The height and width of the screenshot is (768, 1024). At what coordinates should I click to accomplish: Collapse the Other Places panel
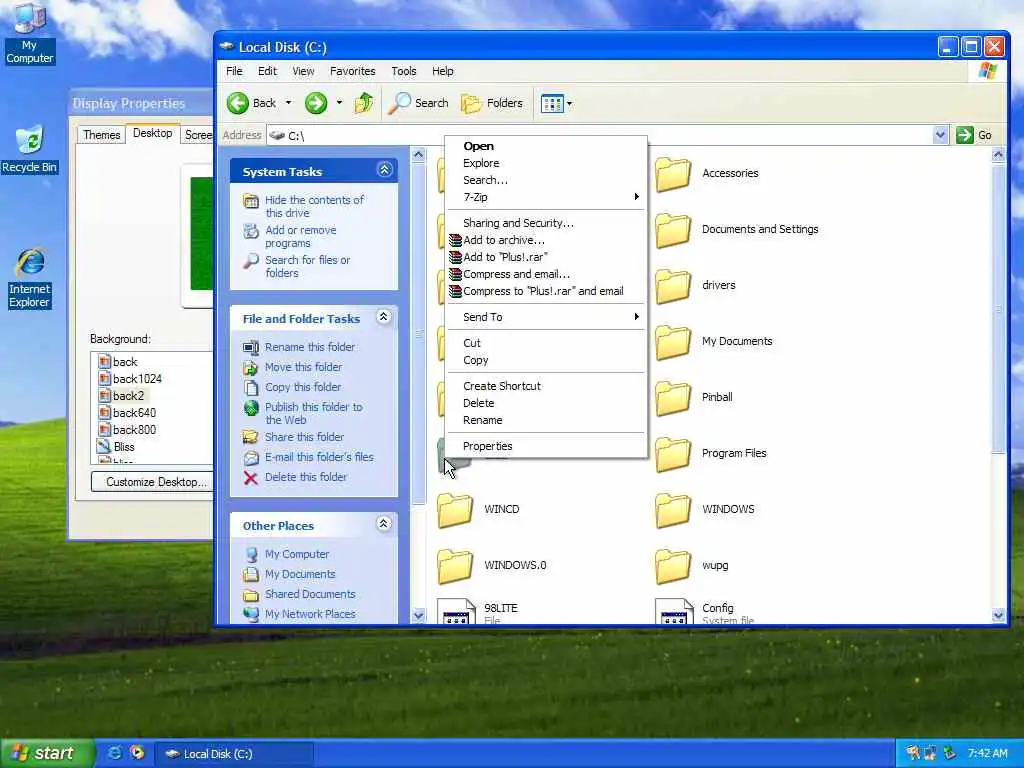[x=384, y=524]
